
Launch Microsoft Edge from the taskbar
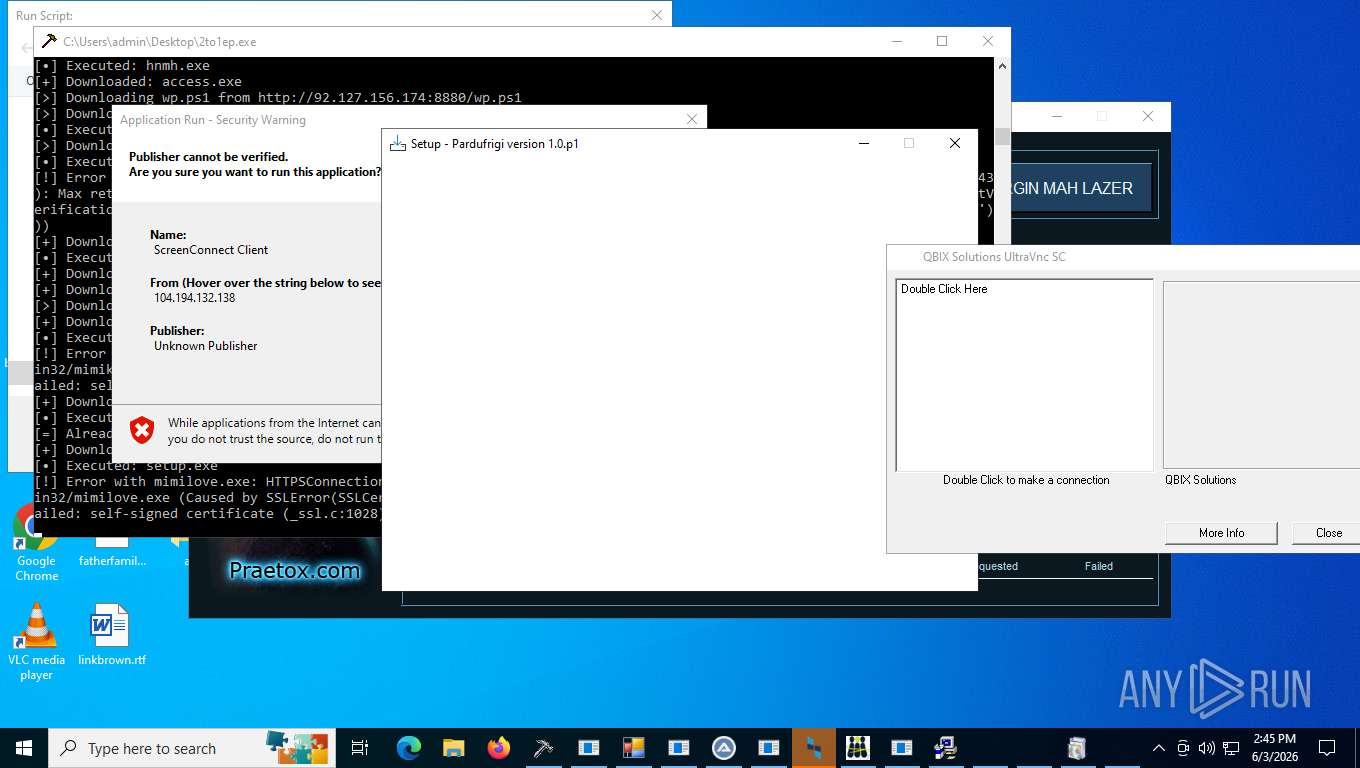coord(408,747)
